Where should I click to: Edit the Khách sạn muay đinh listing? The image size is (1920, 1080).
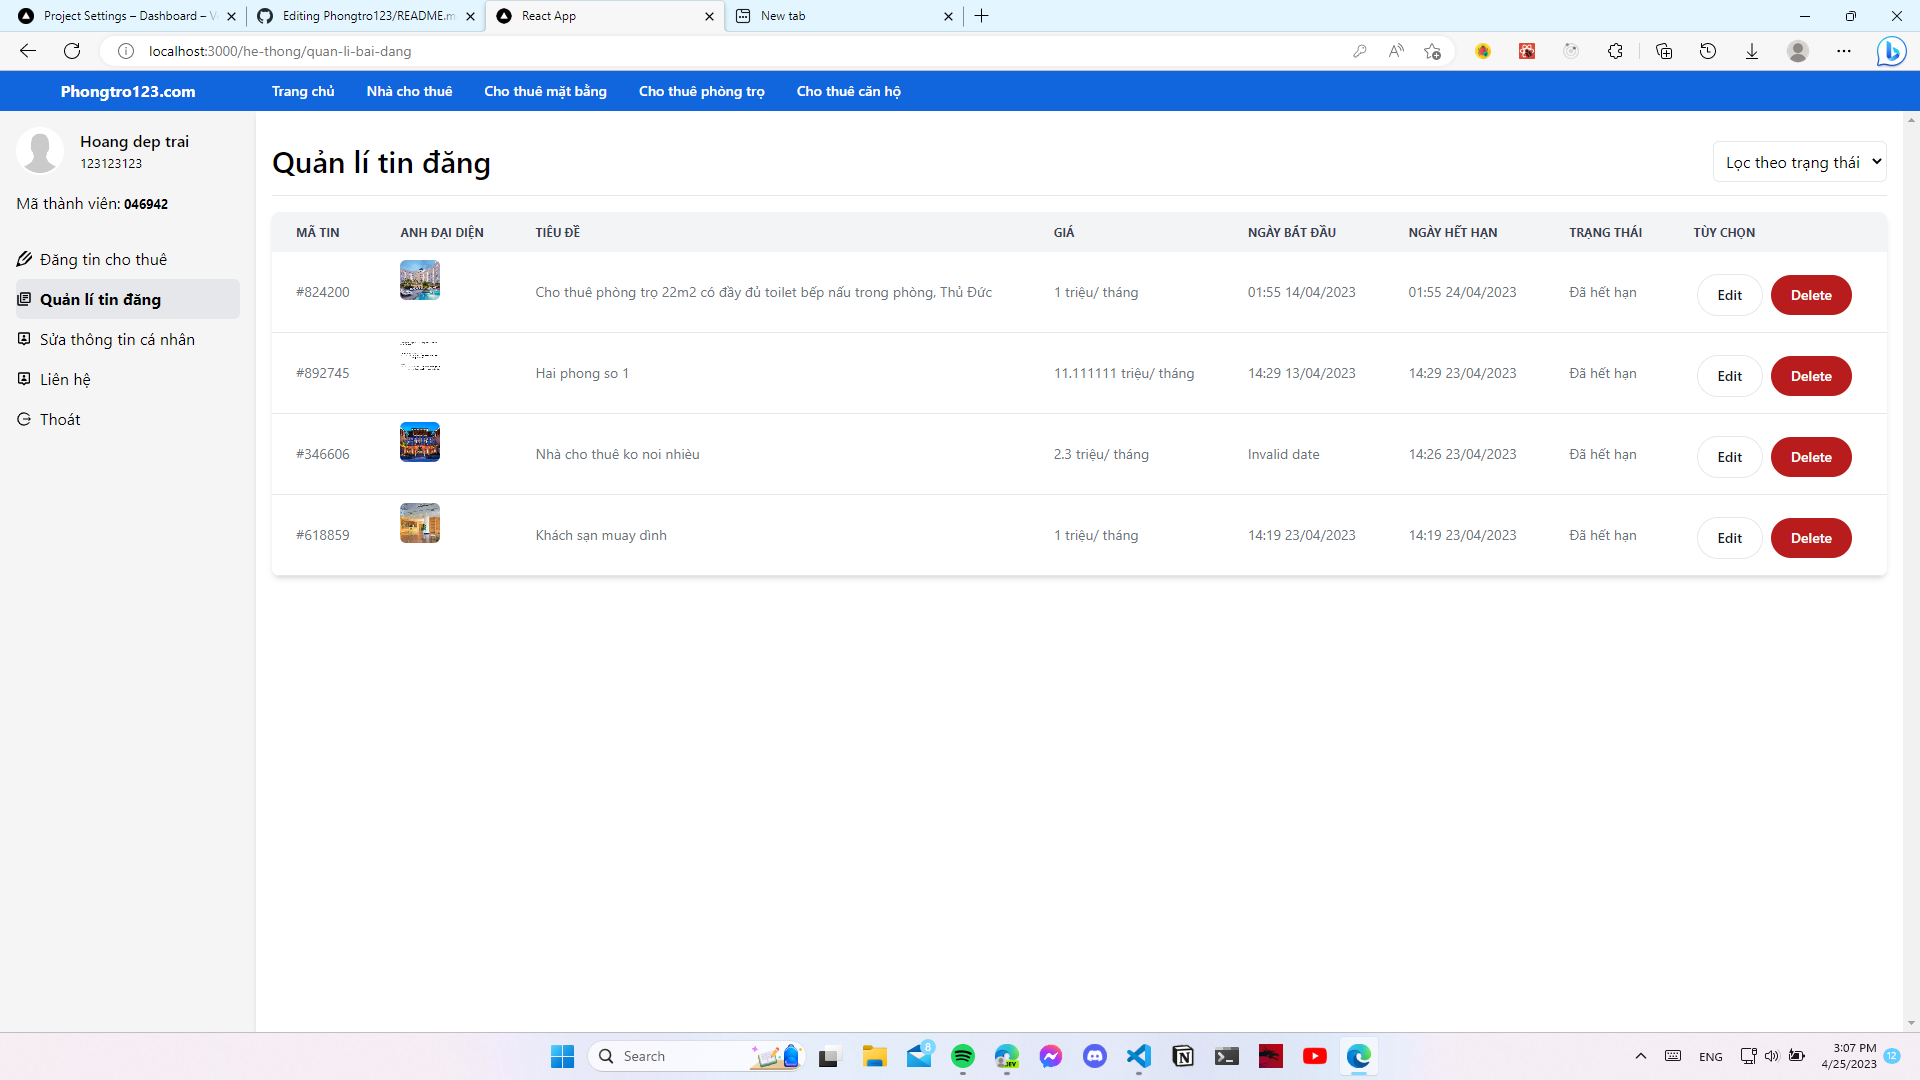[1729, 538]
